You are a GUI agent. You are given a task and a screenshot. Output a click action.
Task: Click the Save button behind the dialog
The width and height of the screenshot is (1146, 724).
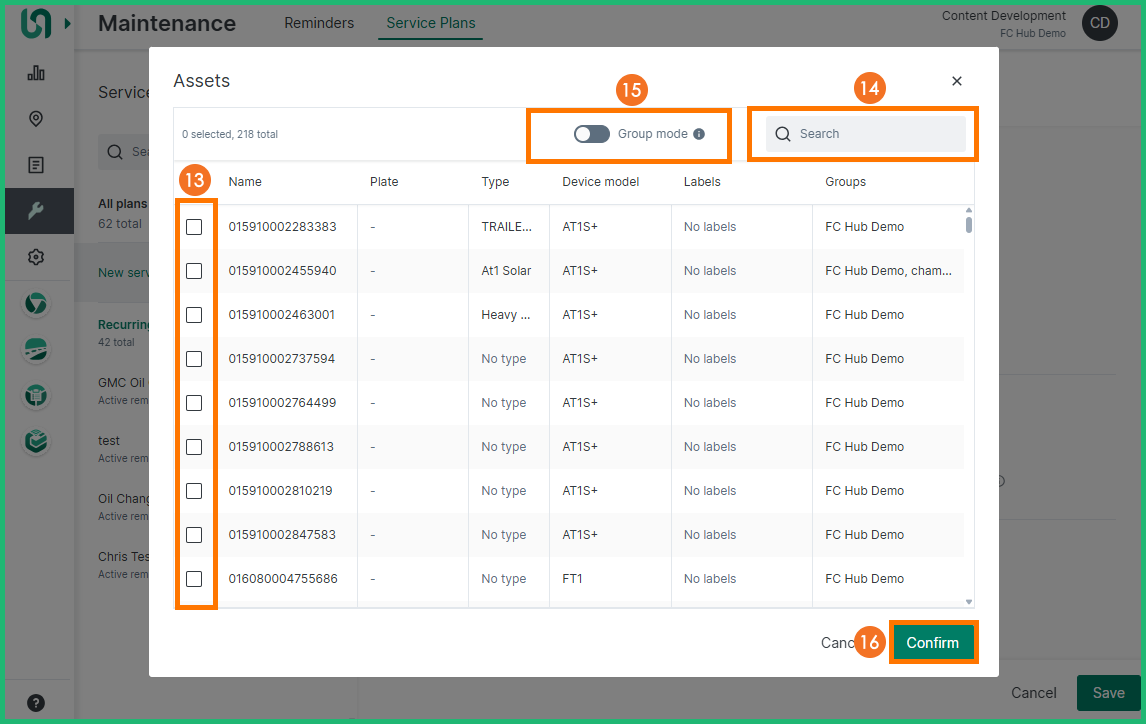(1108, 693)
